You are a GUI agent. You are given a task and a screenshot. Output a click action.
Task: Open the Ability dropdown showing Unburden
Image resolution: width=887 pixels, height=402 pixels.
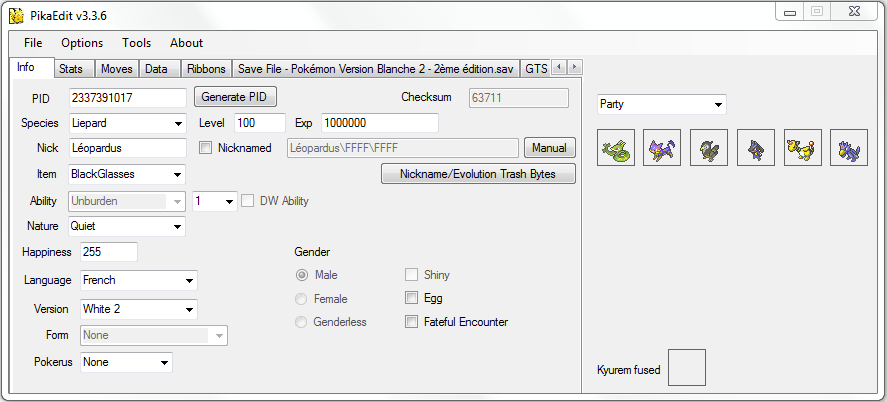(x=127, y=201)
